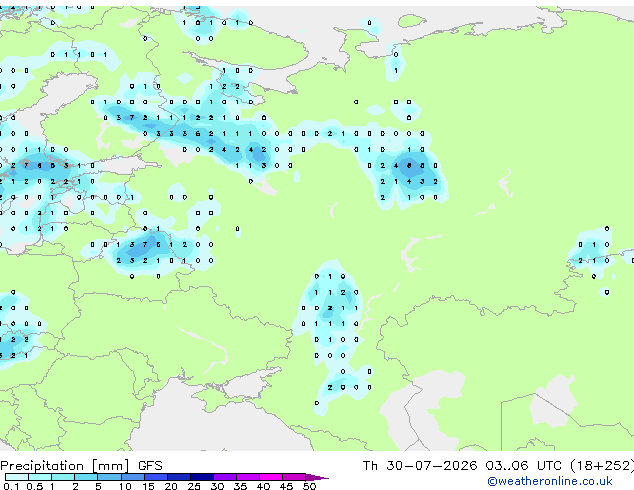Viewport: 634px width, 490px height.
Task: Click the legend value "25"
Action: [x=194, y=486]
